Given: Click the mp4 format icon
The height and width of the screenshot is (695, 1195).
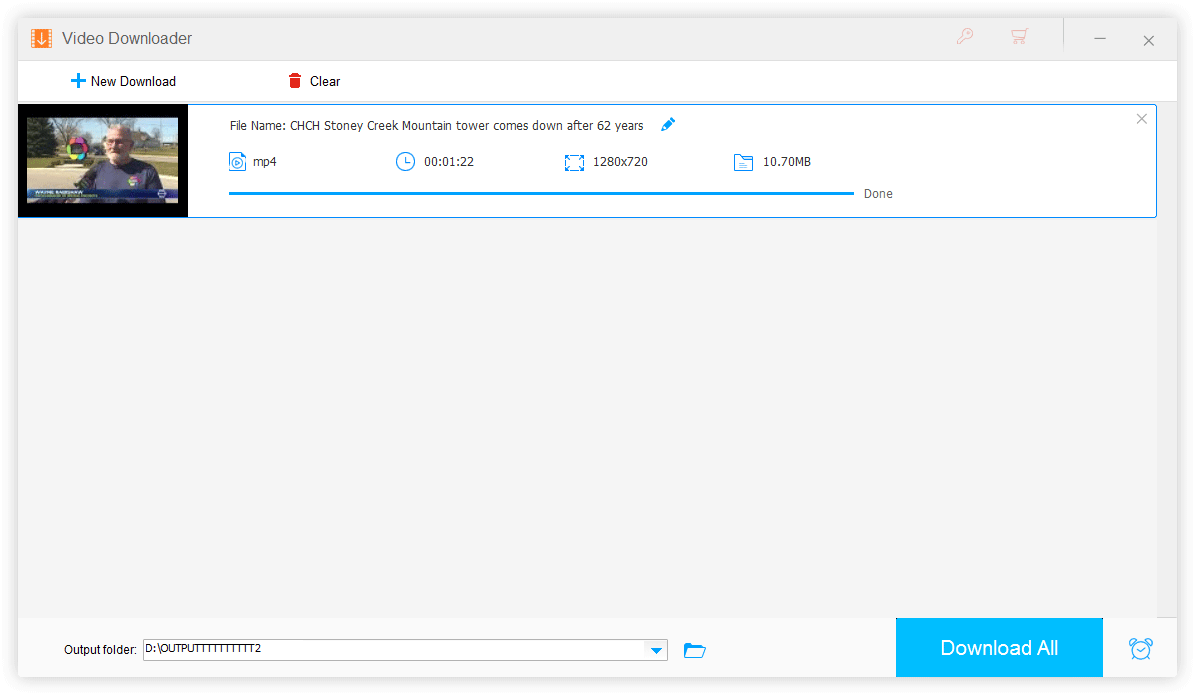Looking at the screenshot, I should pyautogui.click(x=237, y=162).
